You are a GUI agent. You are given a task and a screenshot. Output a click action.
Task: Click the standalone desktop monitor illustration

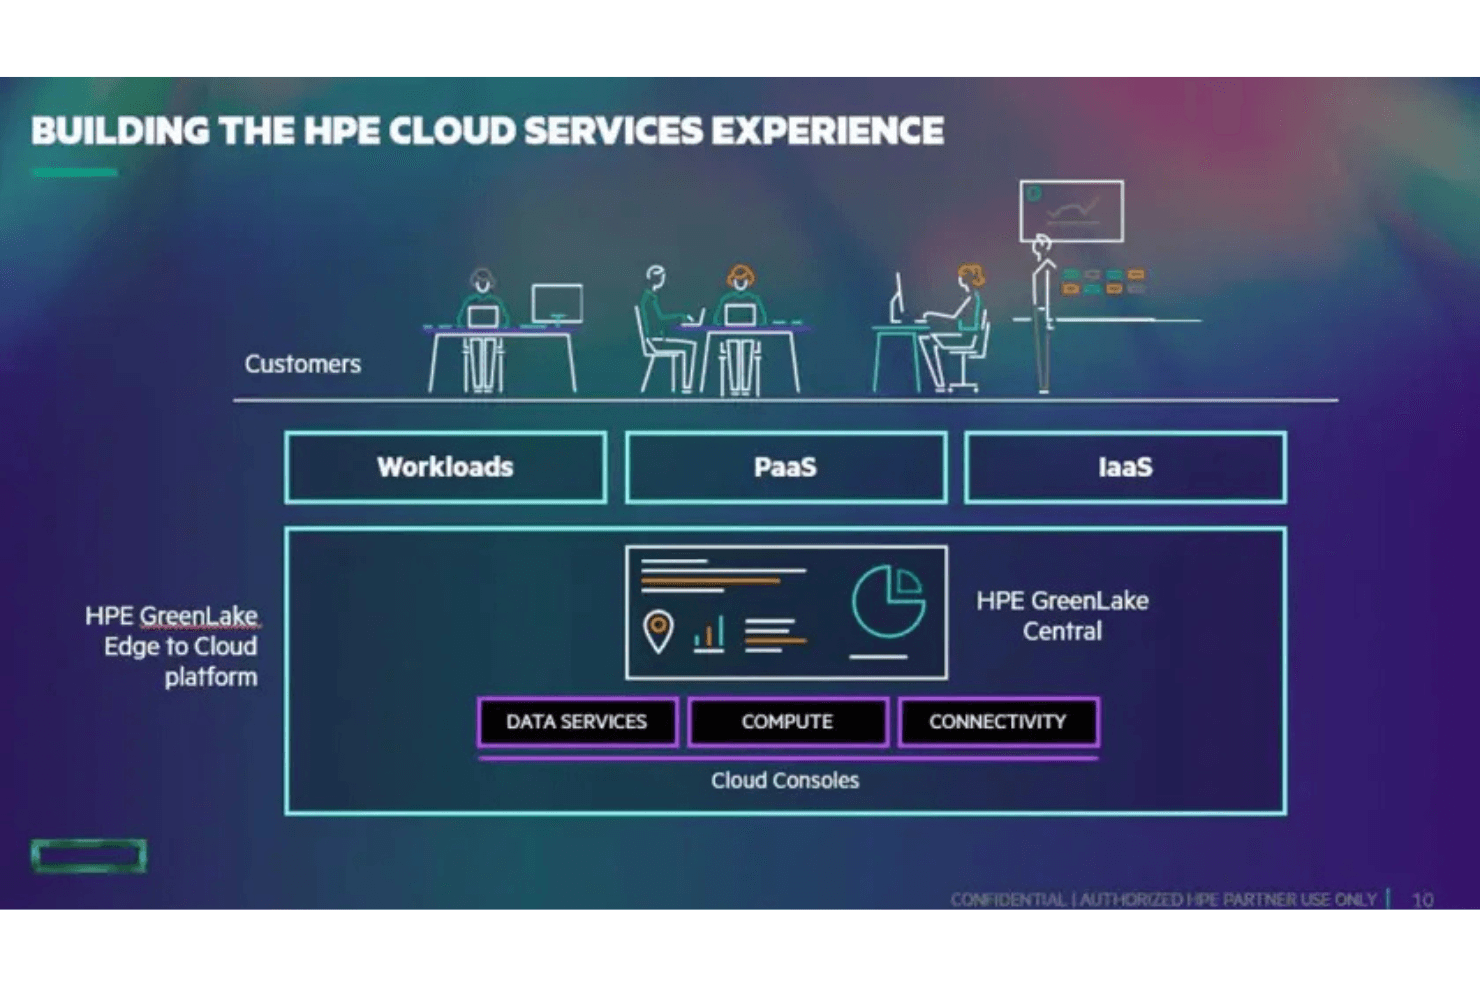pos(557,304)
